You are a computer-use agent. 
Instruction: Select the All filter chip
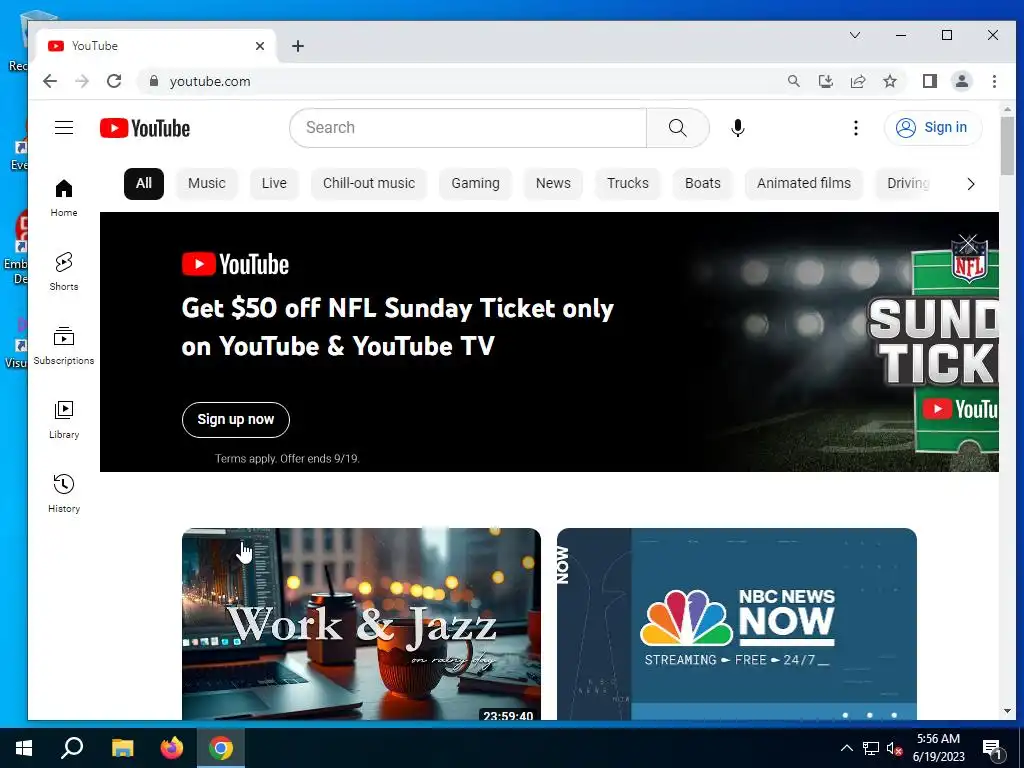click(144, 184)
